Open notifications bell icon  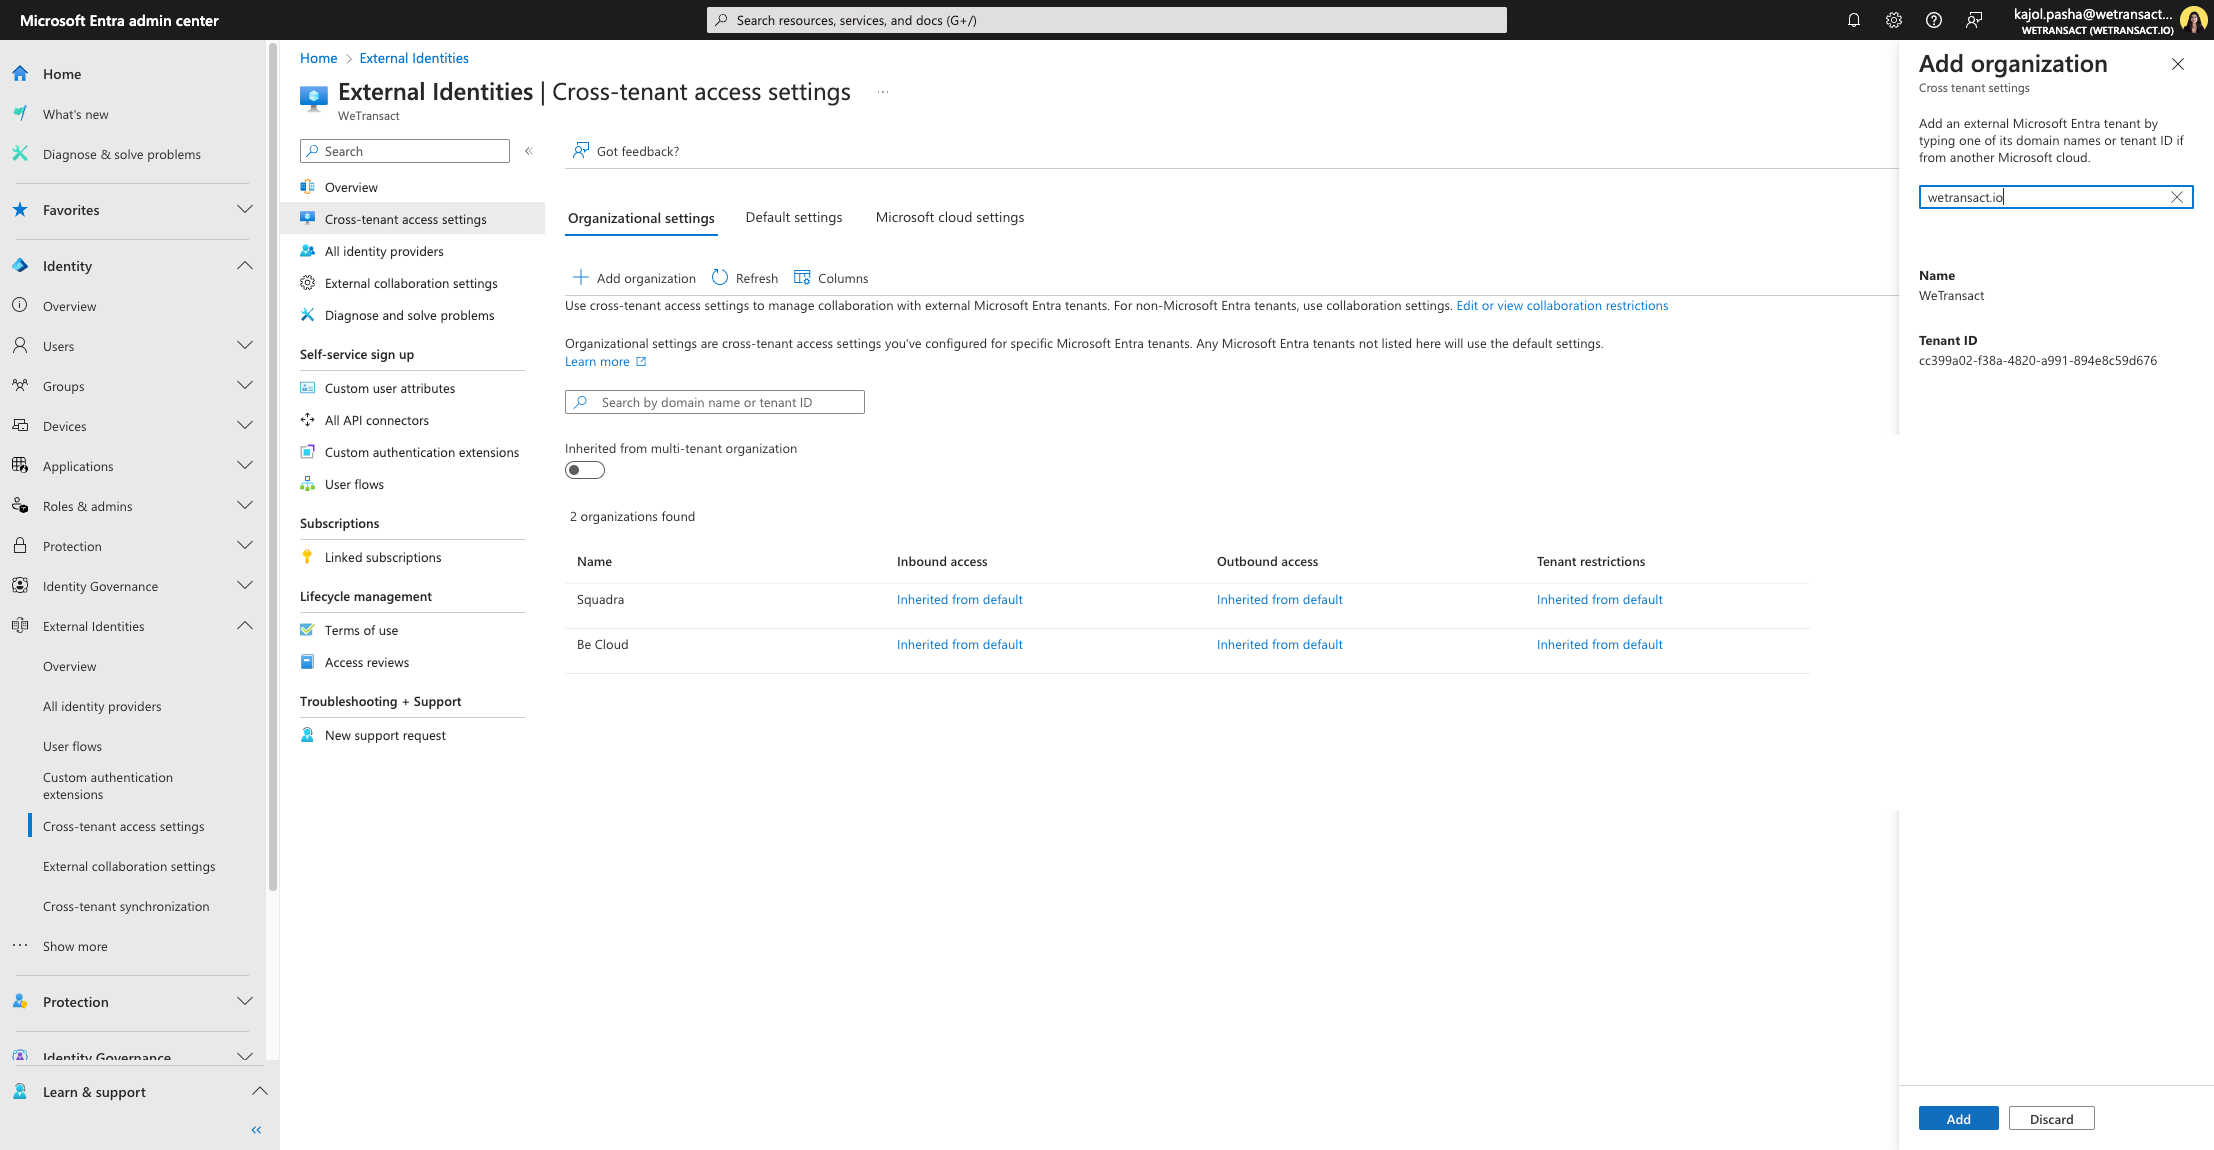click(1853, 20)
